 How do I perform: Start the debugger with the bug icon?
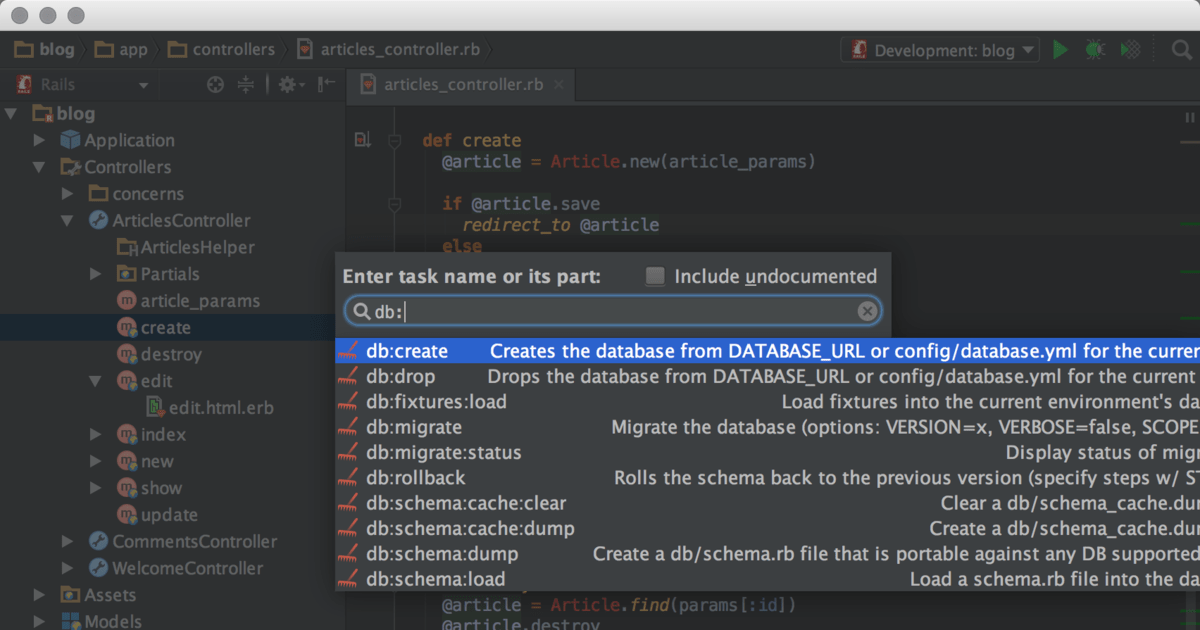pos(1094,49)
